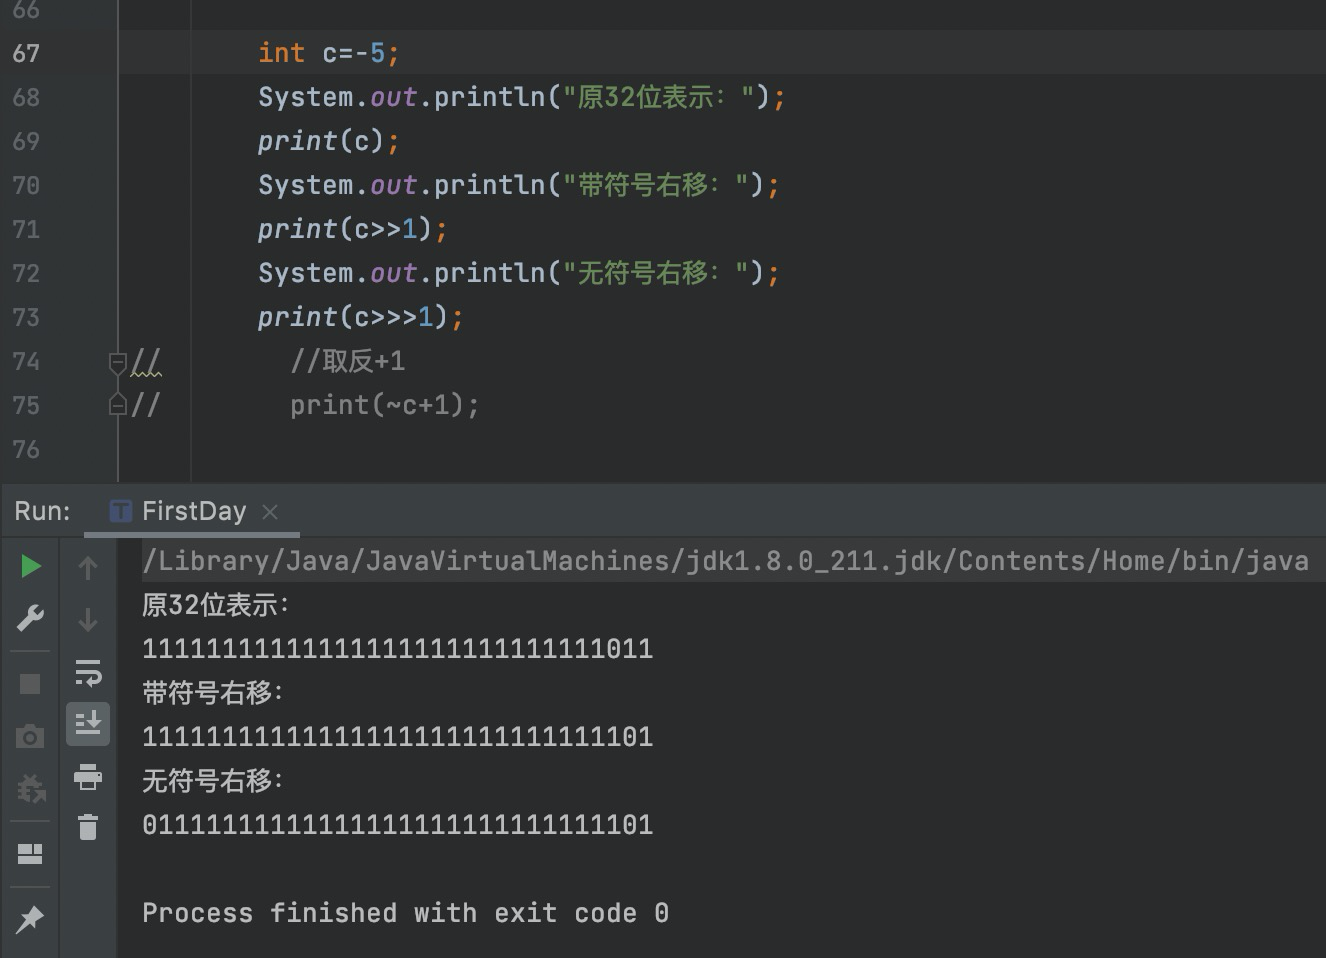Image resolution: width=1326 pixels, height=958 pixels.
Task: Click println "无符号右移" code line
Action: pos(518,273)
